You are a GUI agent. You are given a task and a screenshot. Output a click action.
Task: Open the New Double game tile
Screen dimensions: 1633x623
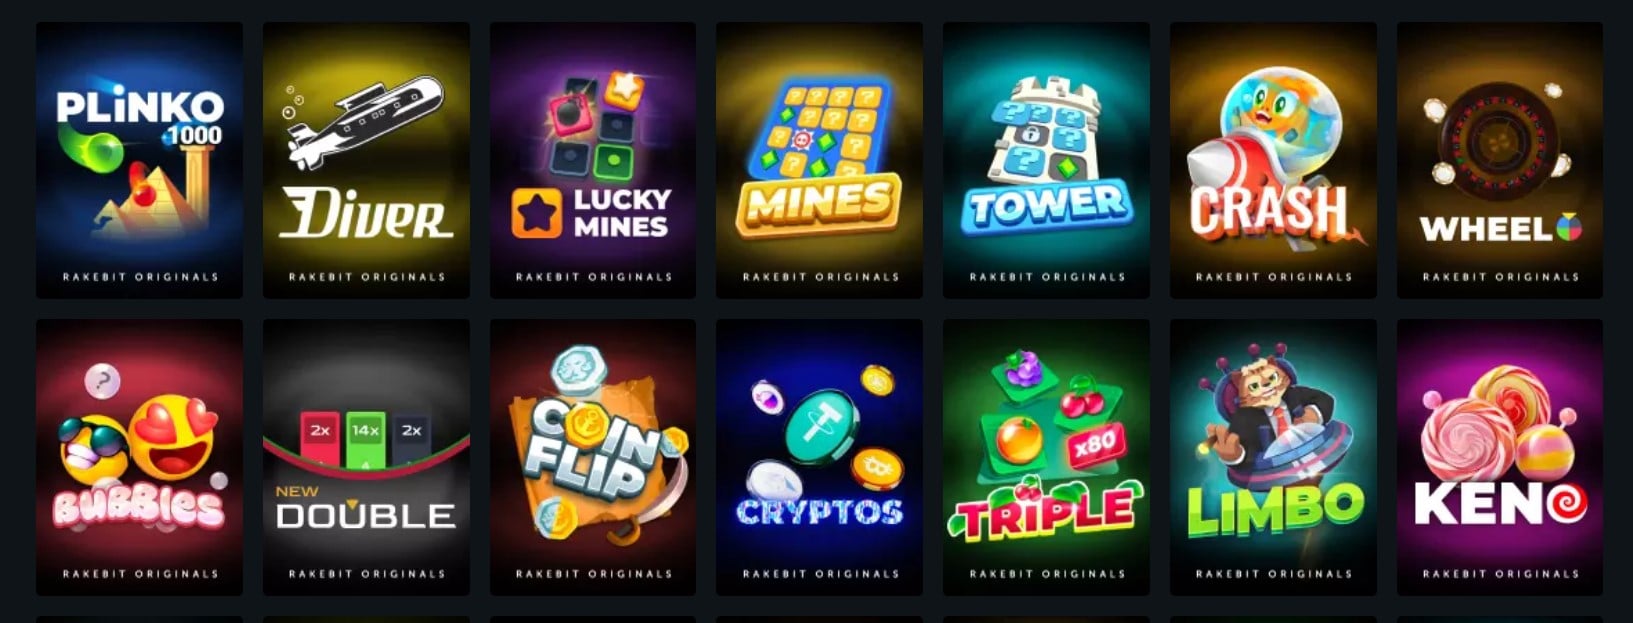coord(366,457)
